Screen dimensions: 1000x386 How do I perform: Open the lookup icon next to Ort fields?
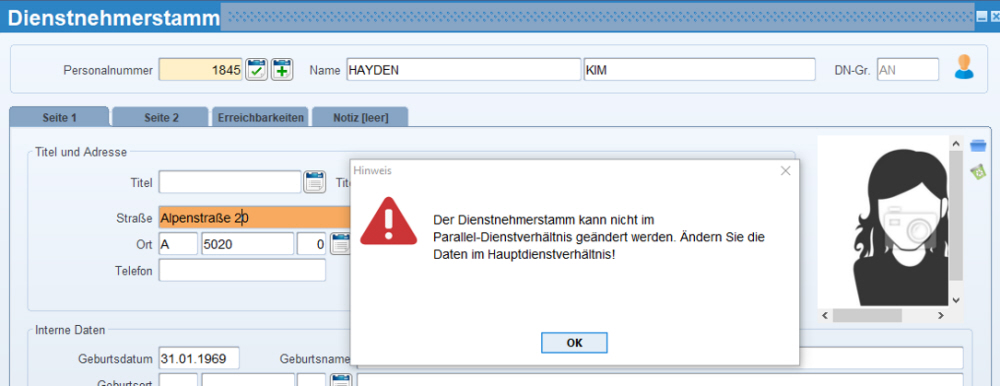(x=340, y=244)
